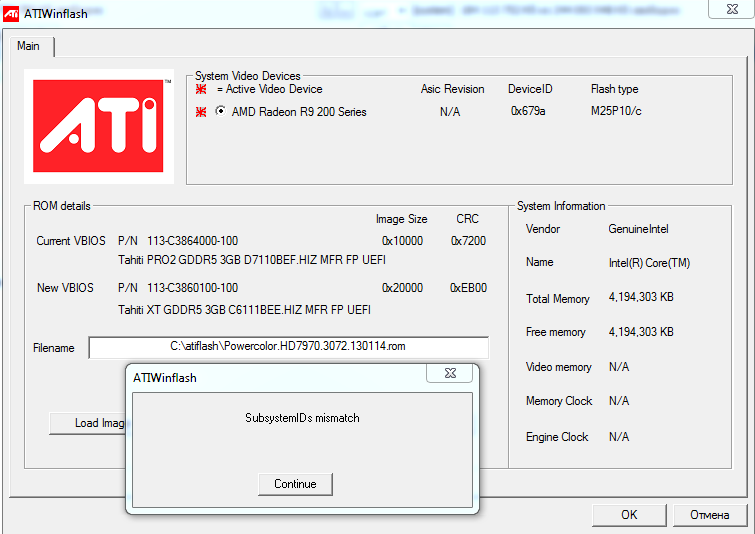Viewport: 755px width, 534px height.
Task: Click the Отмена cancel button
Action: (709, 515)
